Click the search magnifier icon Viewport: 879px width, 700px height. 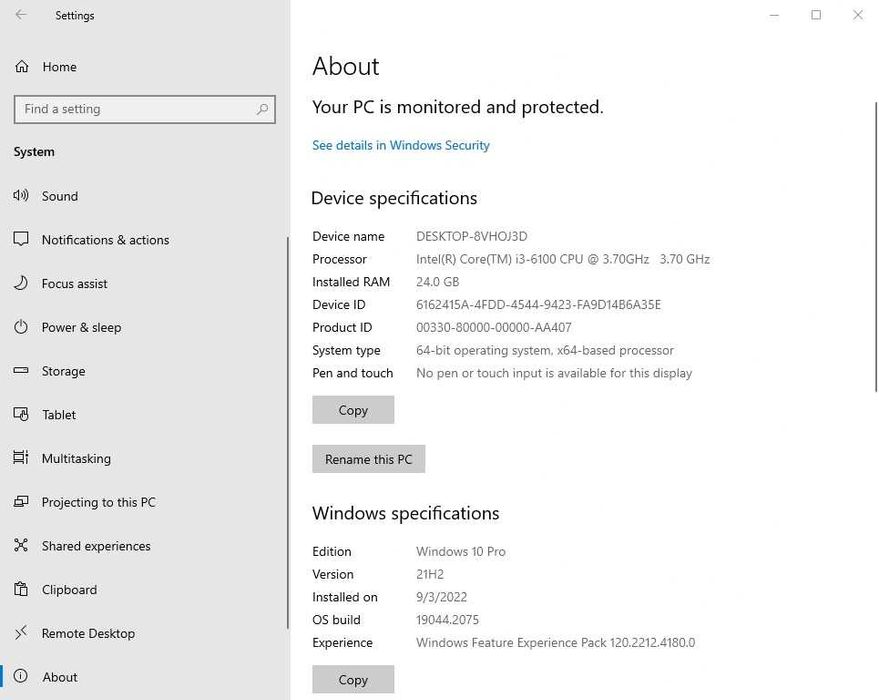click(262, 109)
